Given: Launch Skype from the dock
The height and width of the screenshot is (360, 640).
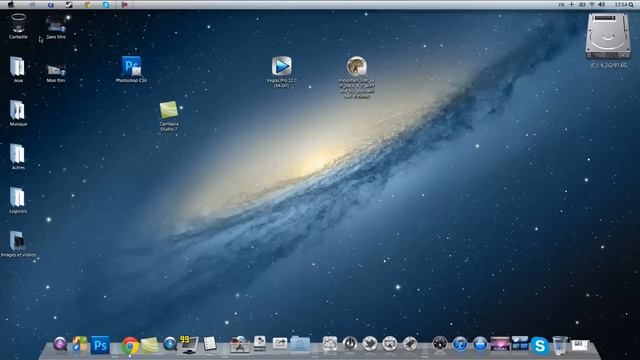Looking at the screenshot, I should [x=540, y=346].
